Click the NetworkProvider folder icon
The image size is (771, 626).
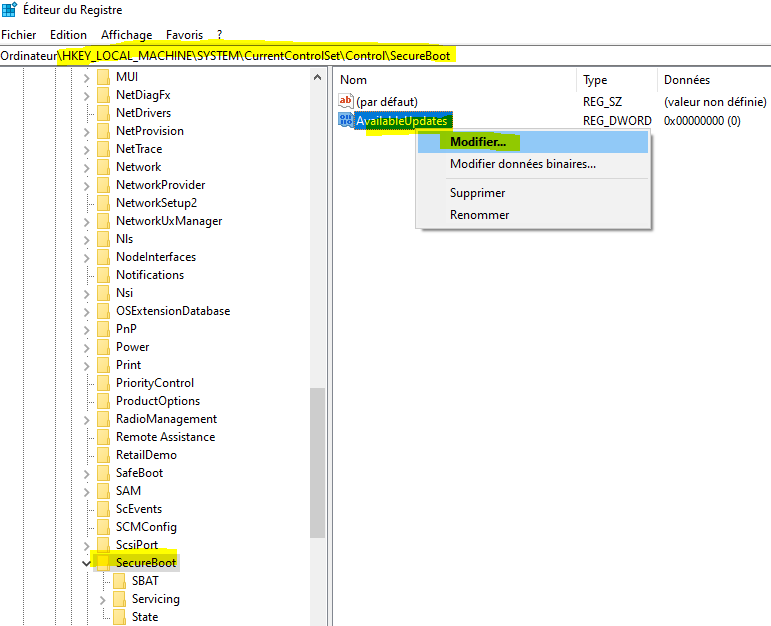coord(103,185)
